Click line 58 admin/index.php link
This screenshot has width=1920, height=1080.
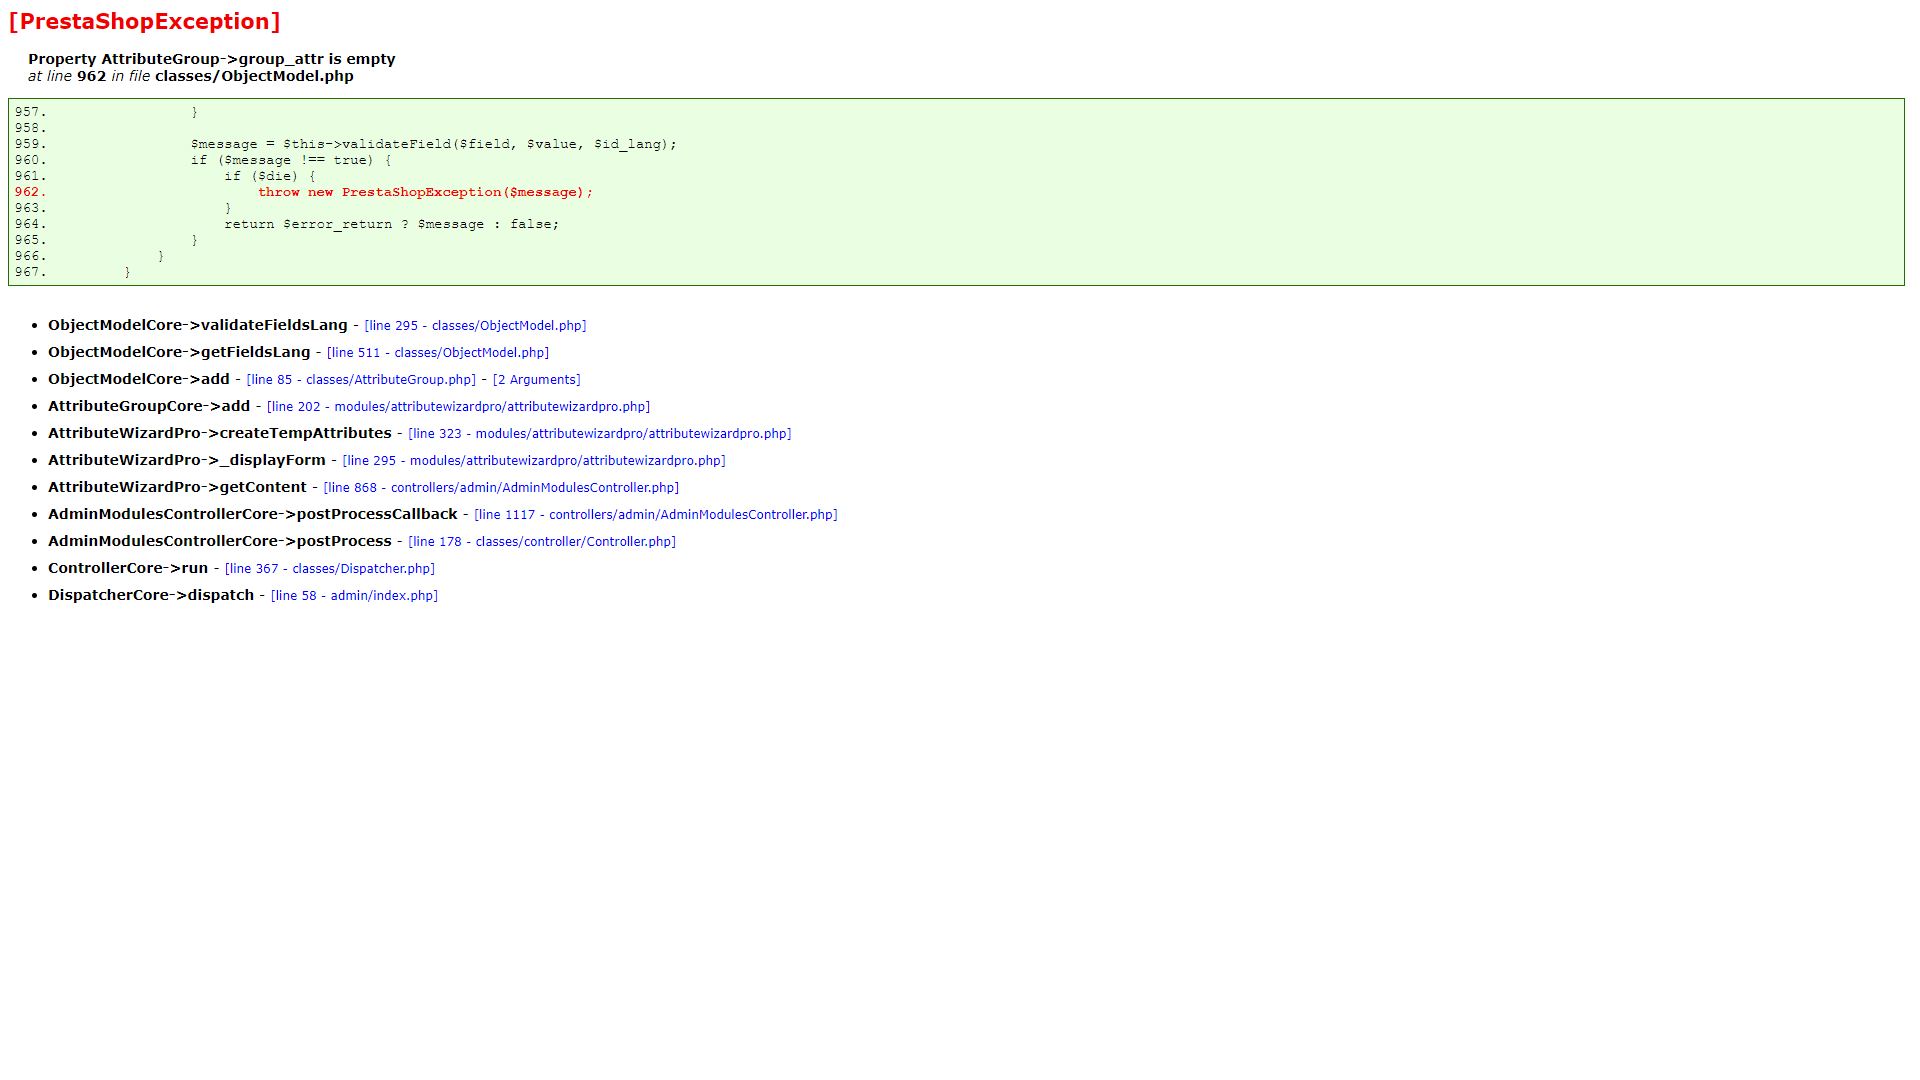(354, 596)
